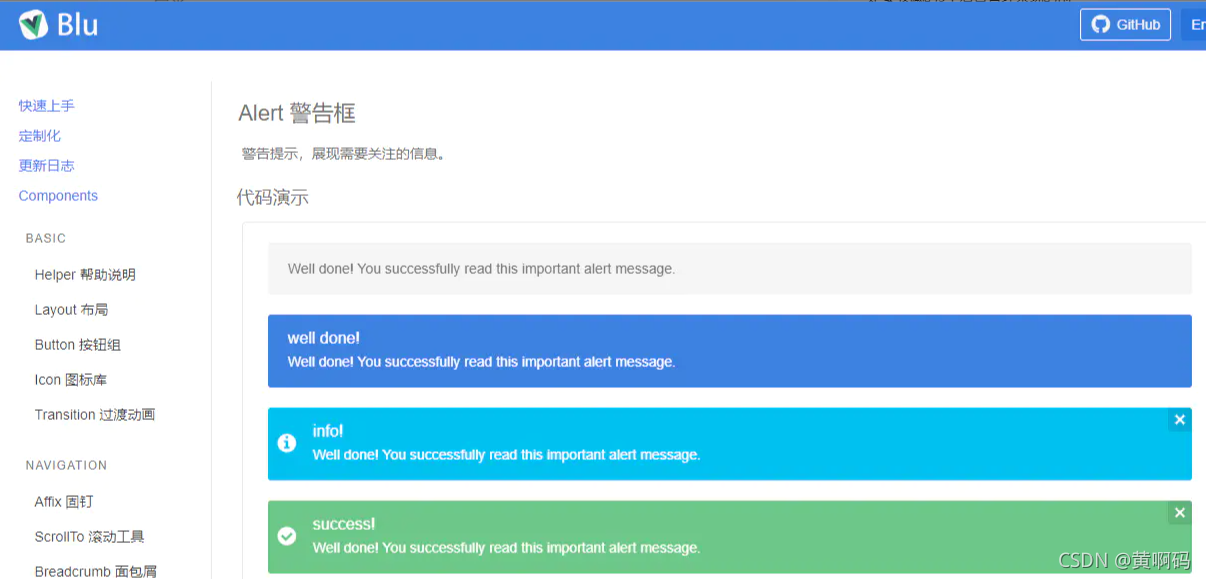Viewport: 1206px width, 579px height.
Task: Open 定制化 sidebar link
Action: pyautogui.click(x=40, y=136)
